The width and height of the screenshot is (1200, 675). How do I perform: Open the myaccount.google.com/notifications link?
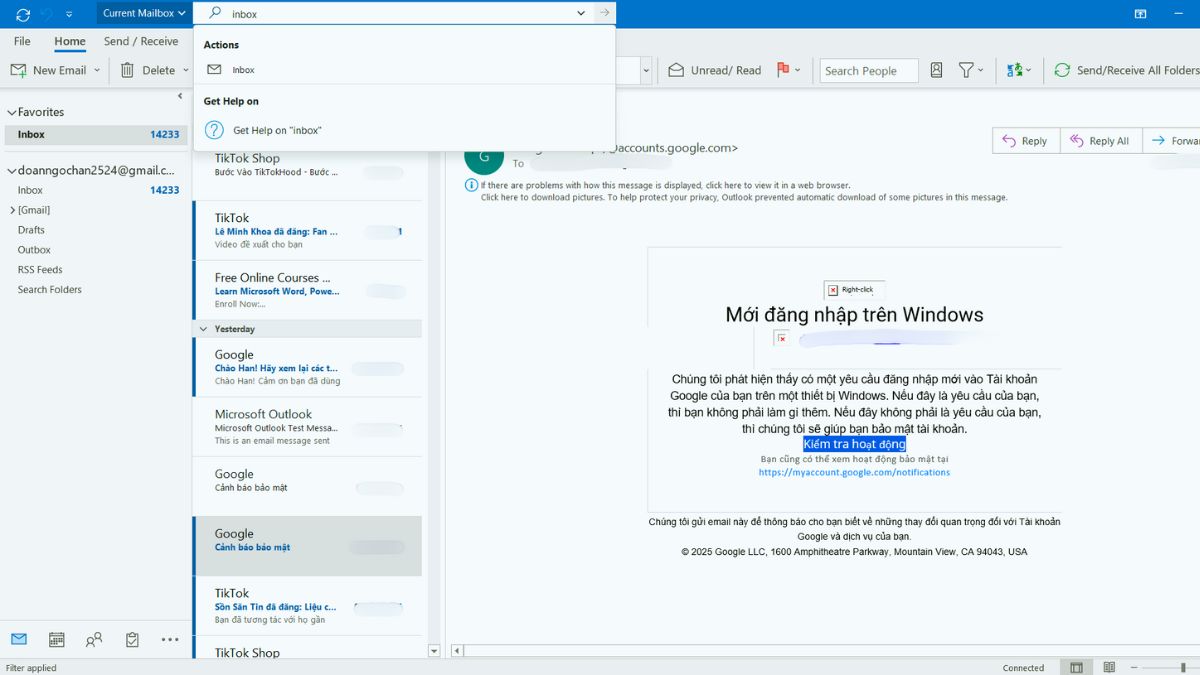coord(854,472)
